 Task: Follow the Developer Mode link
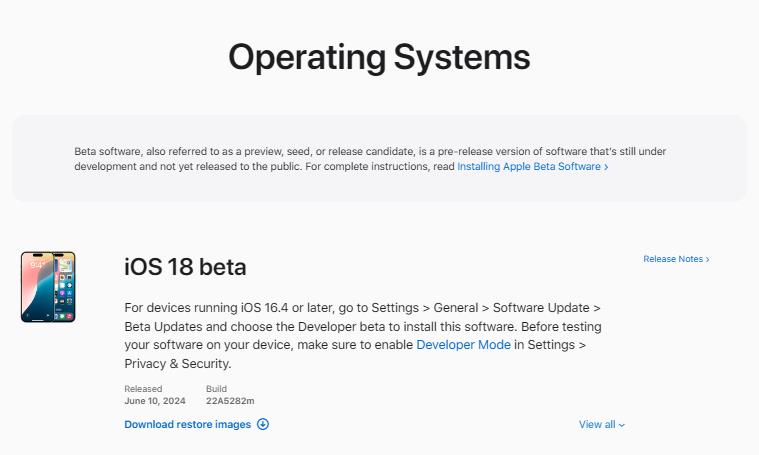point(463,345)
